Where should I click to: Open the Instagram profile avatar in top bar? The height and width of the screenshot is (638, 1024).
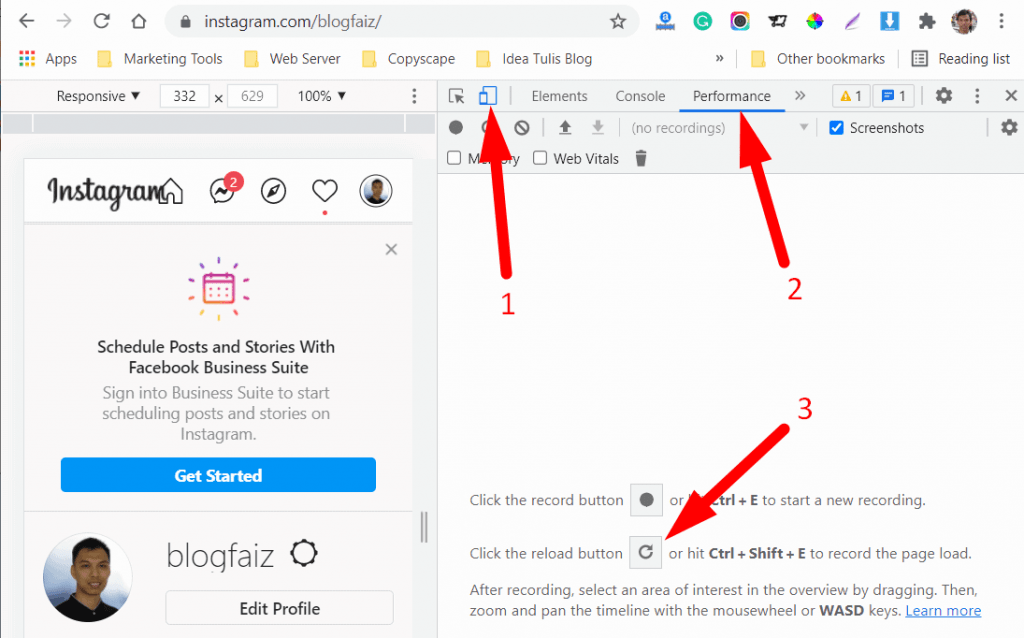[x=376, y=191]
